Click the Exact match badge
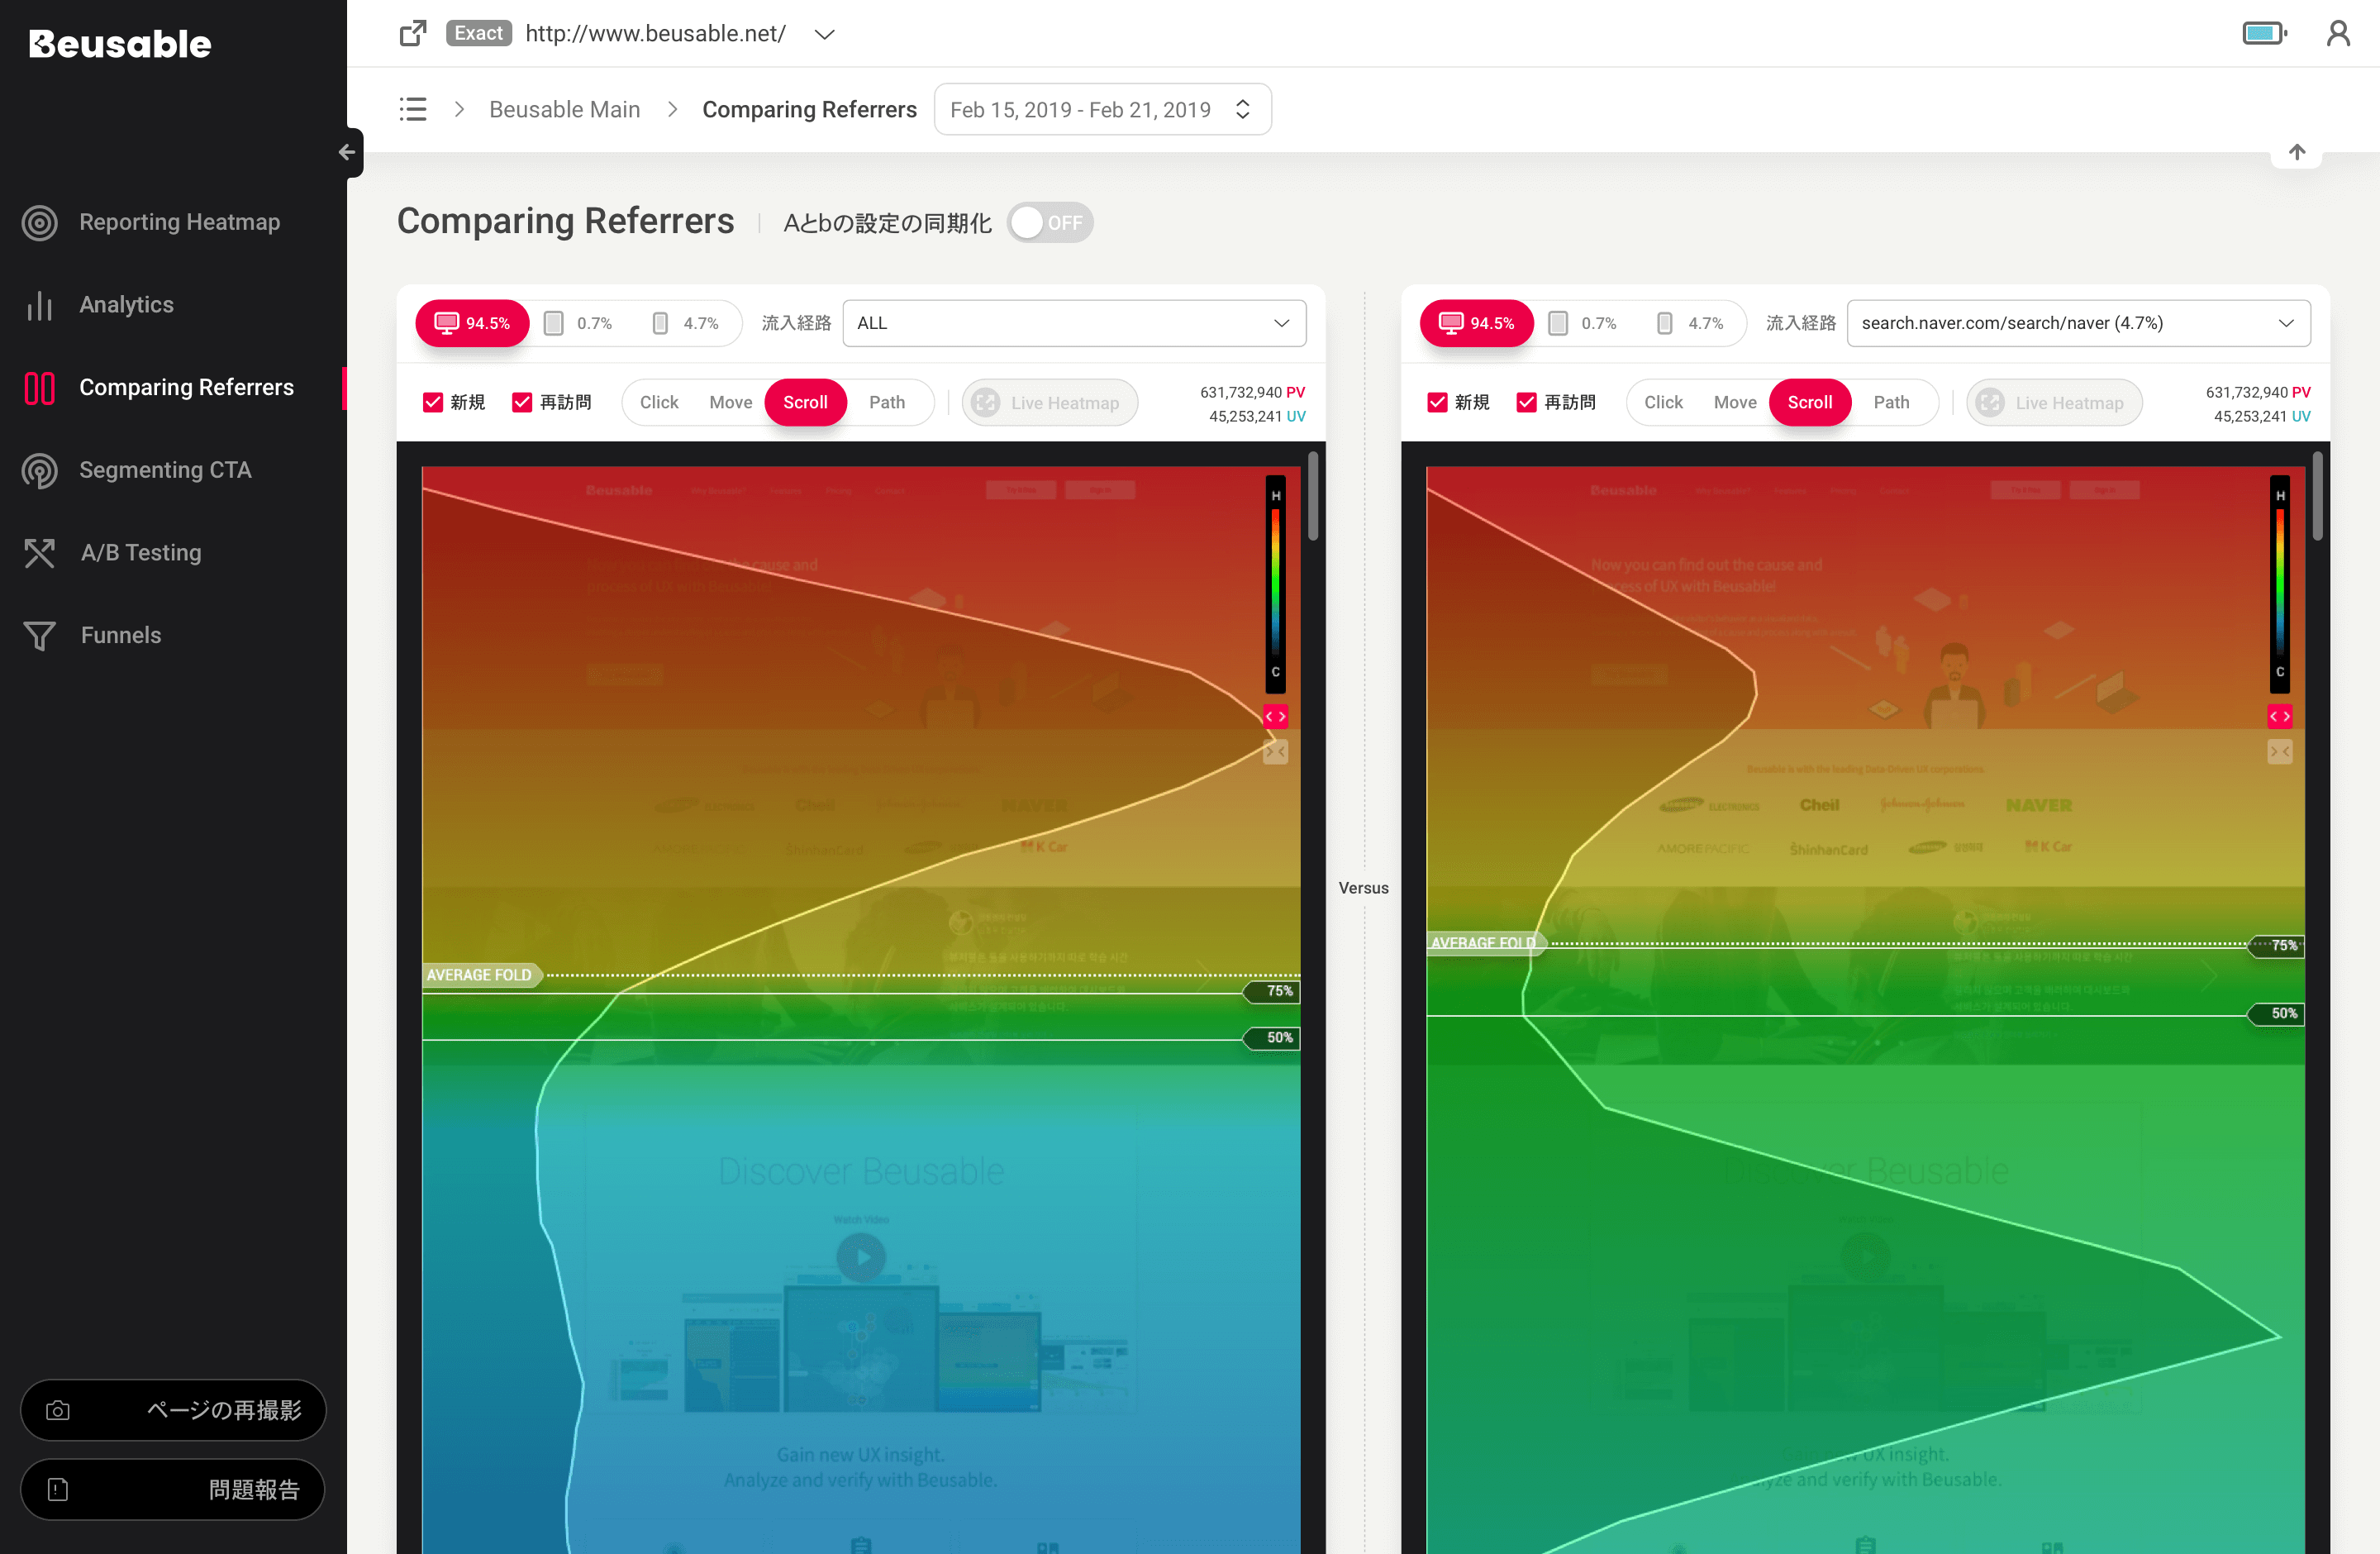The image size is (2380, 1554). 479,33
